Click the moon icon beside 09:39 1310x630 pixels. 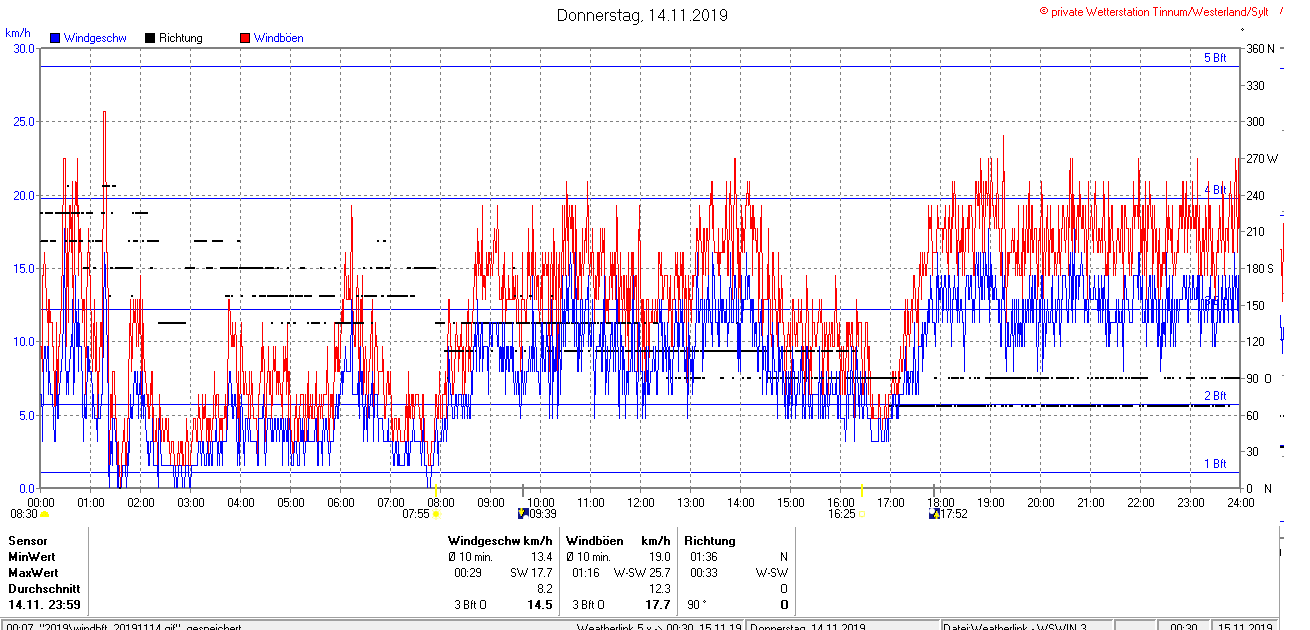click(522, 513)
